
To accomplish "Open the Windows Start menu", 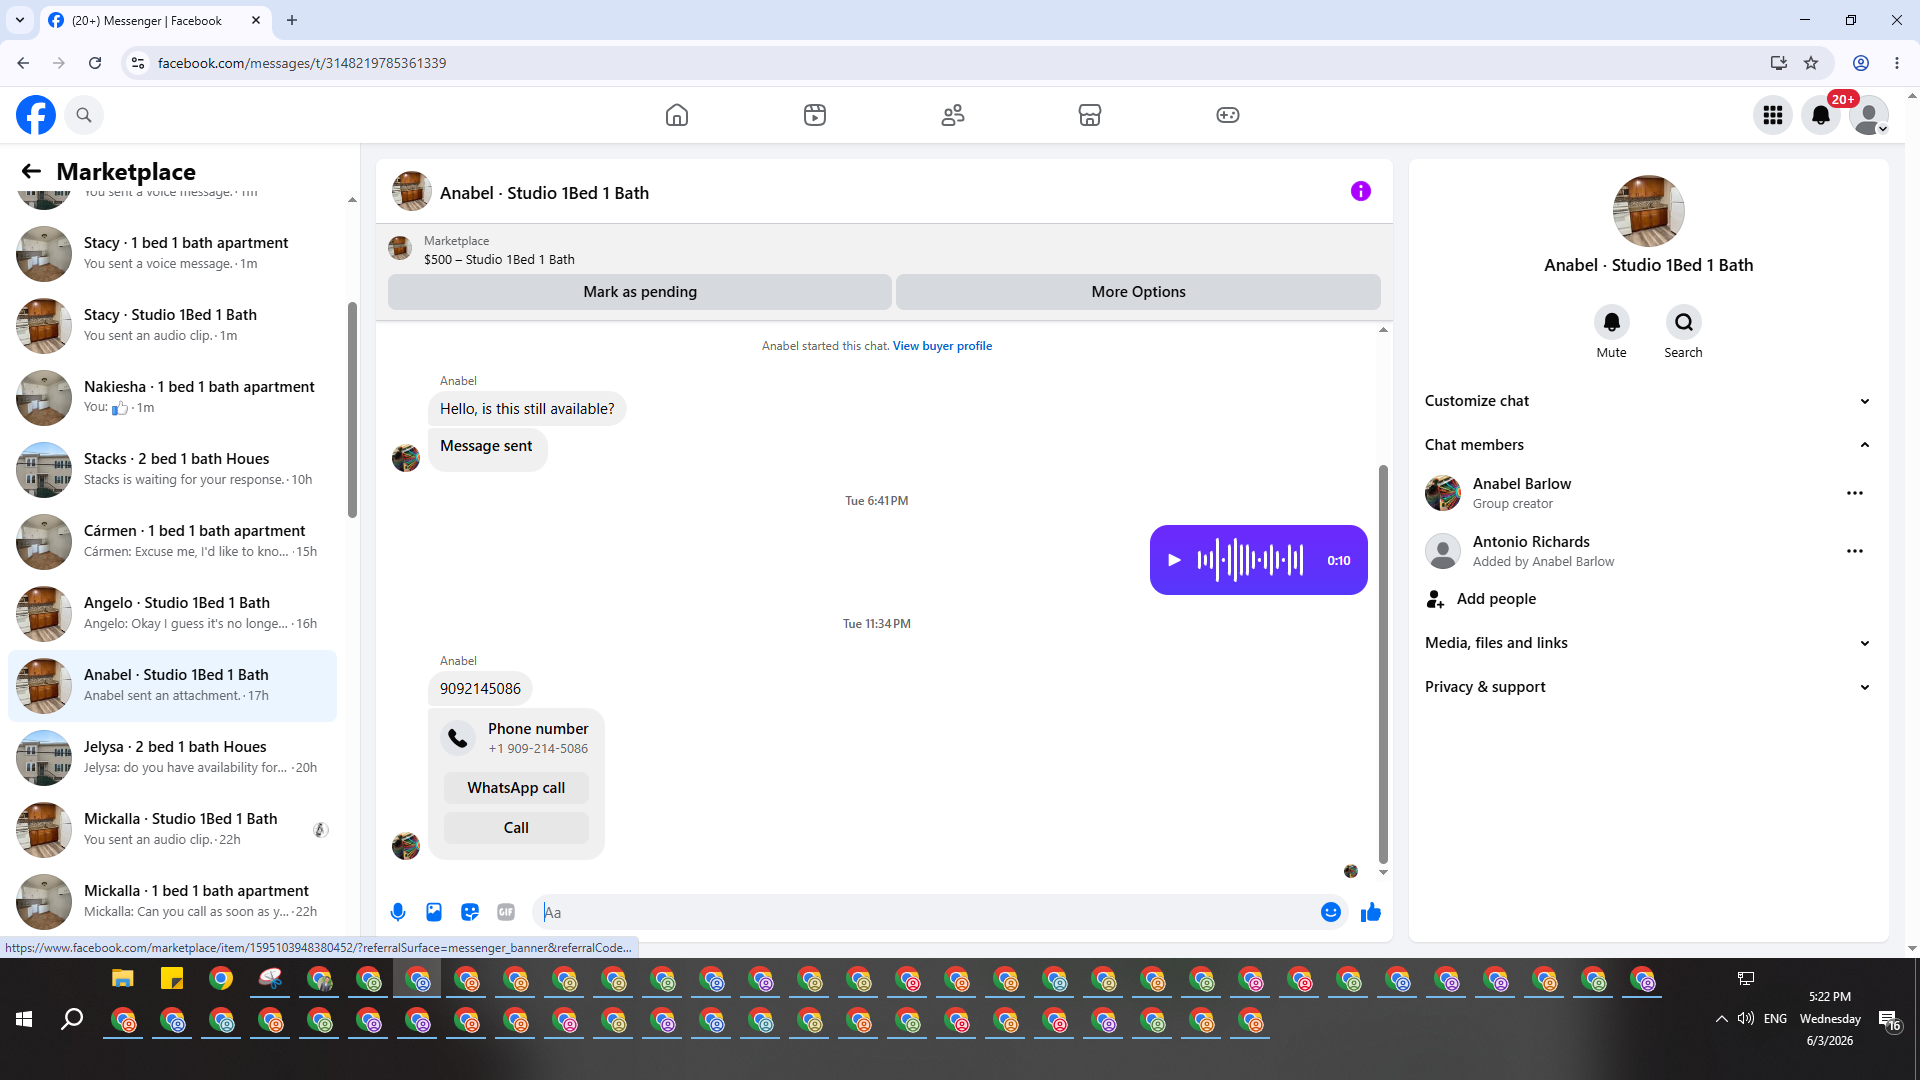I will pyautogui.click(x=24, y=1019).
